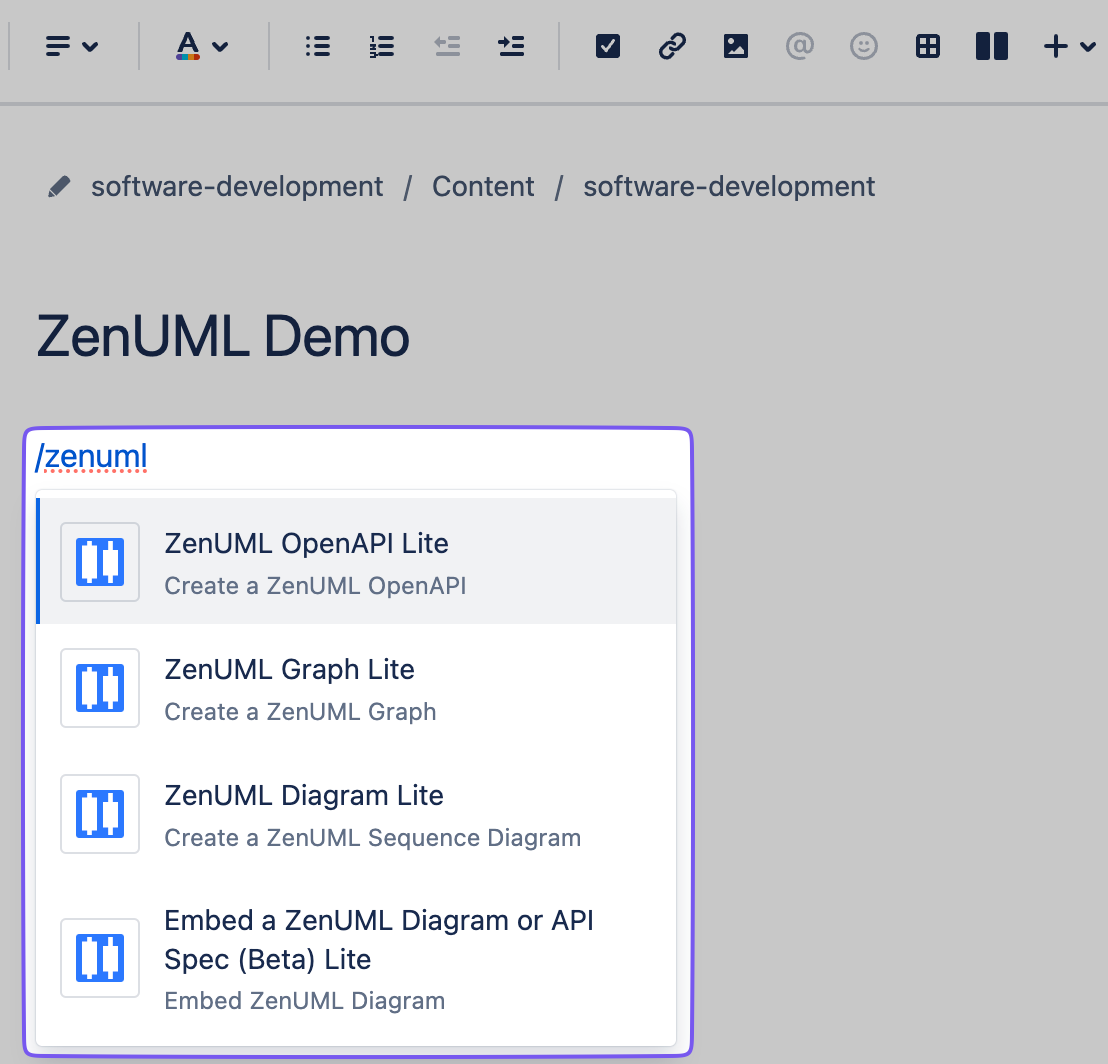This screenshot has height=1064, width=1108.
Task: Mention a user with the @ icon
Action: 799,46
